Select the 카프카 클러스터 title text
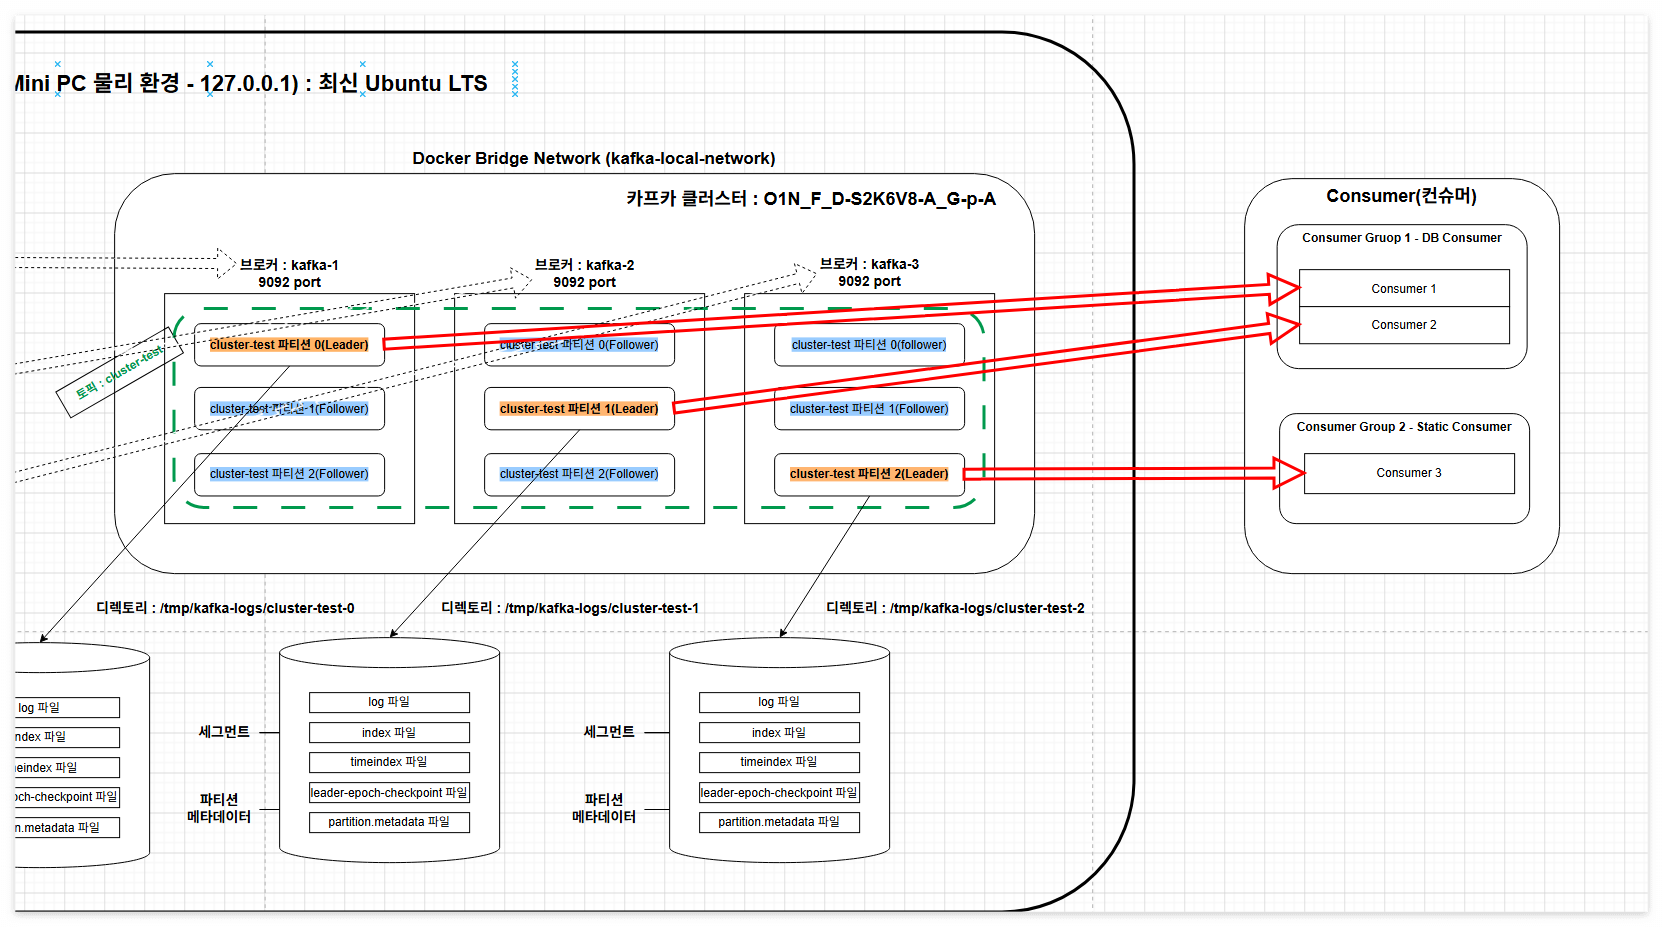The image size is (1663, 927). [811, 199]
